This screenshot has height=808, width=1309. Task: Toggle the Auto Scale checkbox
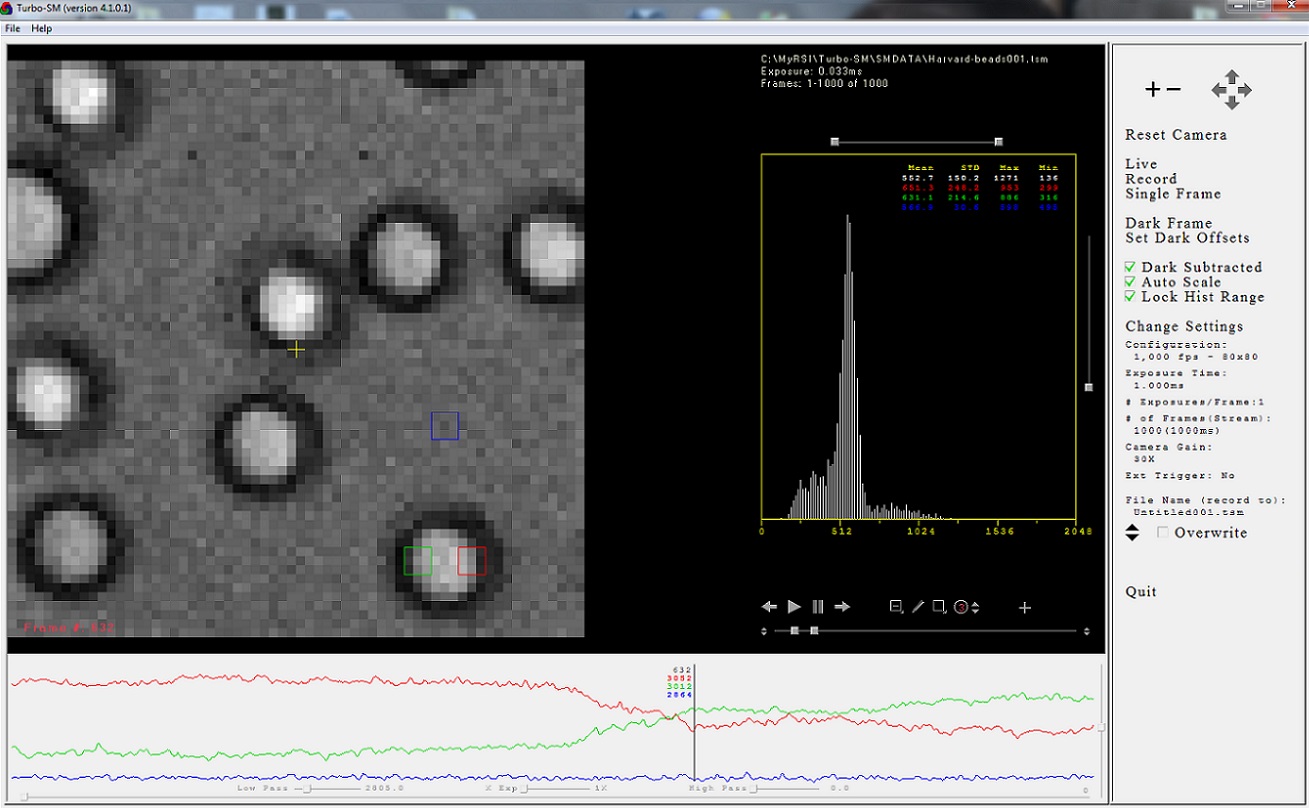pyautogui.click(x=1130, y=282)
